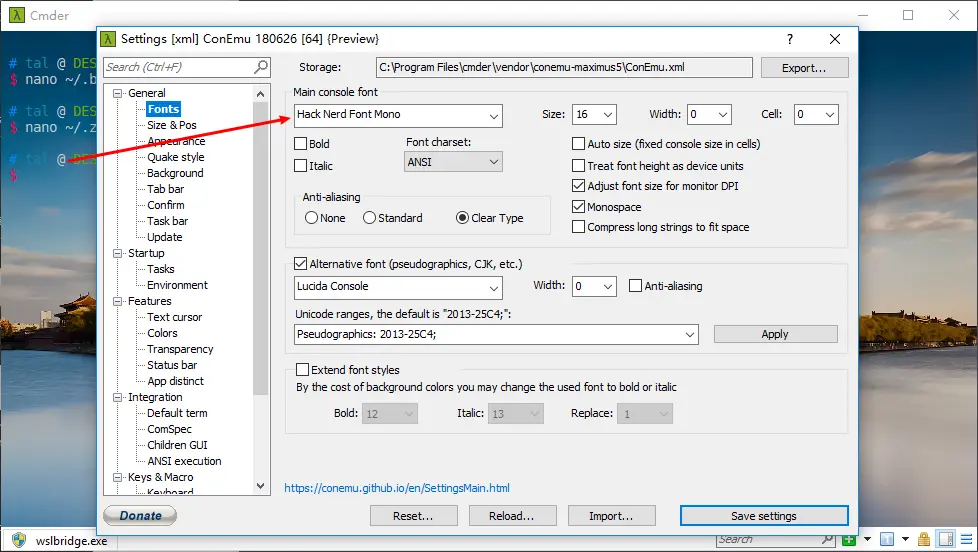
Task: Open ANSI execution settings page
Action: click(184, 462)
